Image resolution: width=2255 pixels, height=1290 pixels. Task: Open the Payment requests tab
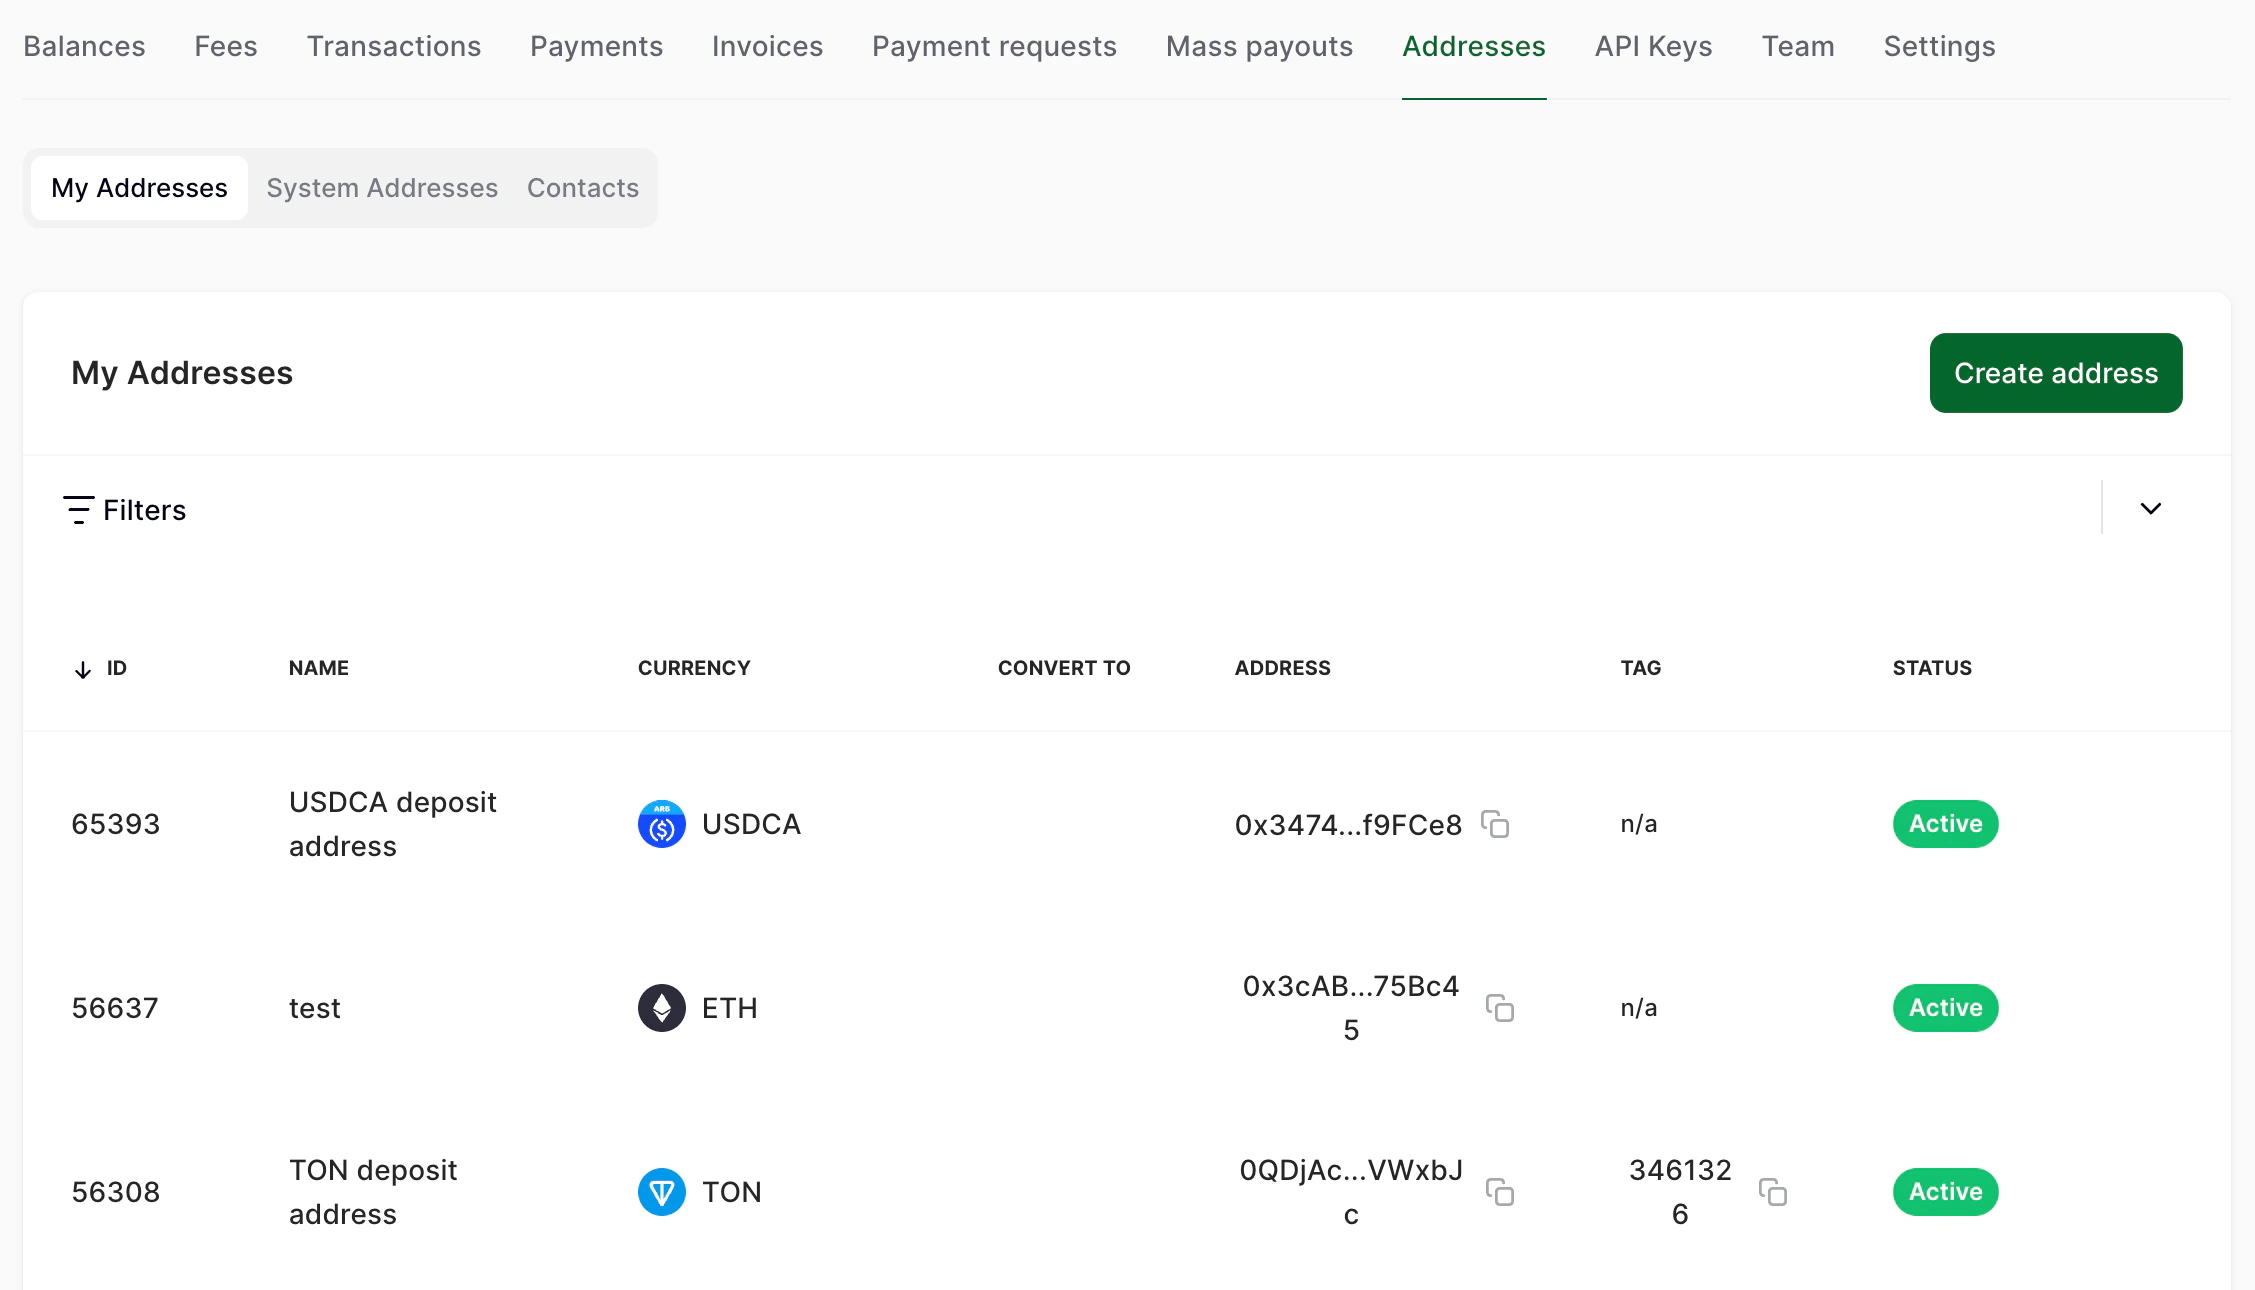(x=994, y=46)
